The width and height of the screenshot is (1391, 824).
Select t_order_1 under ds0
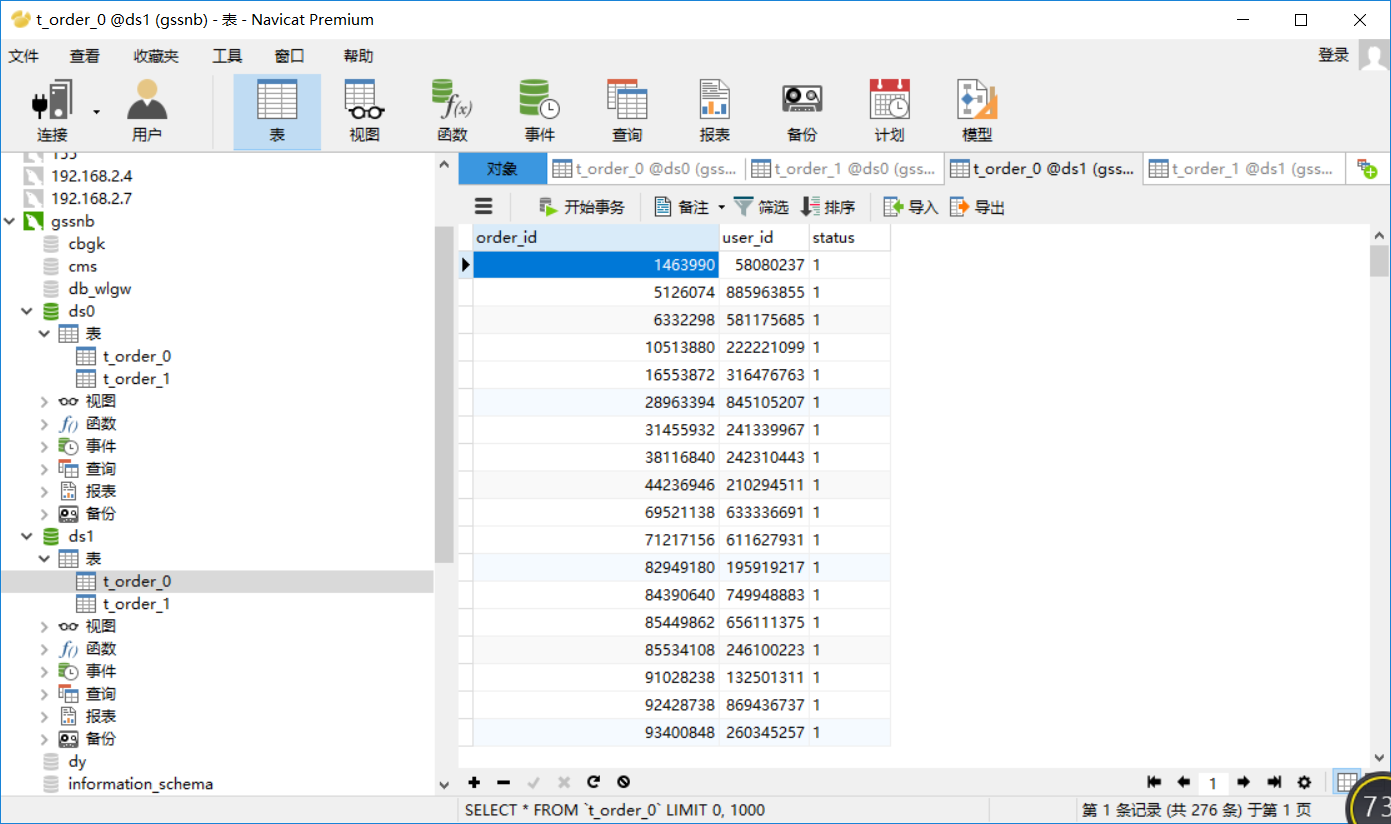point(136,379)
